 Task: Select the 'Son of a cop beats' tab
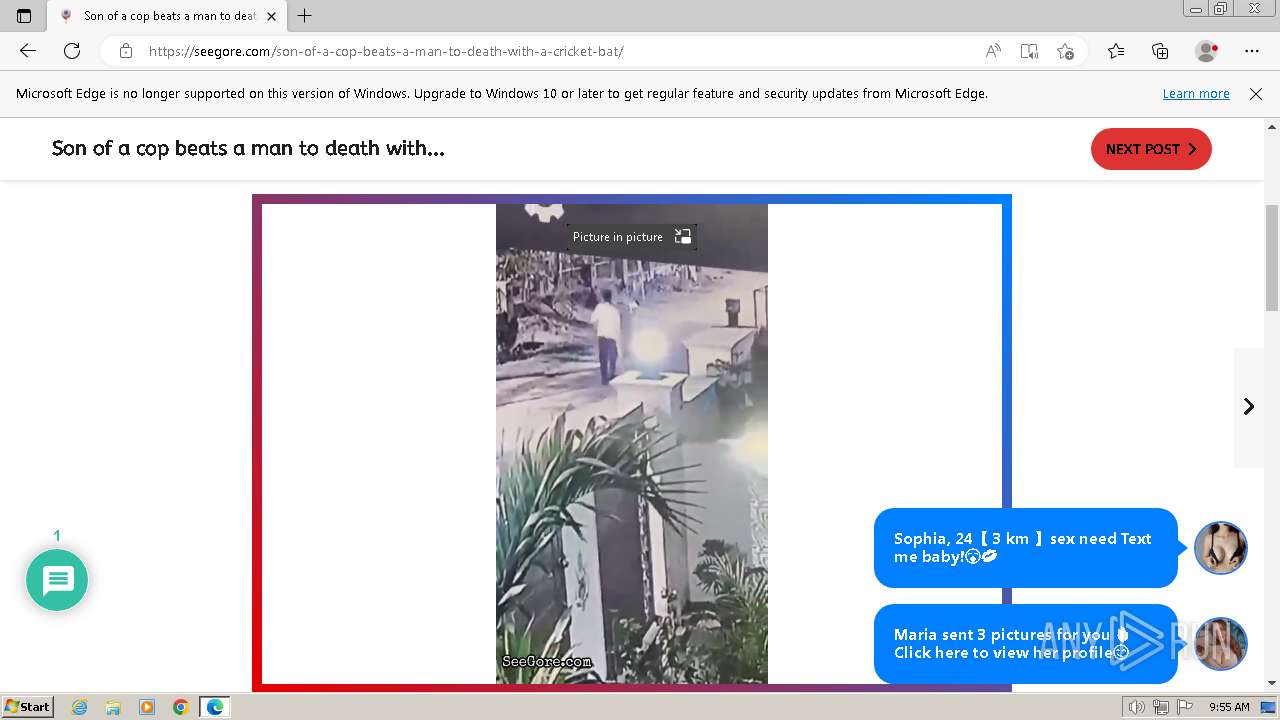pyautogui.click(x=168, y=16)
